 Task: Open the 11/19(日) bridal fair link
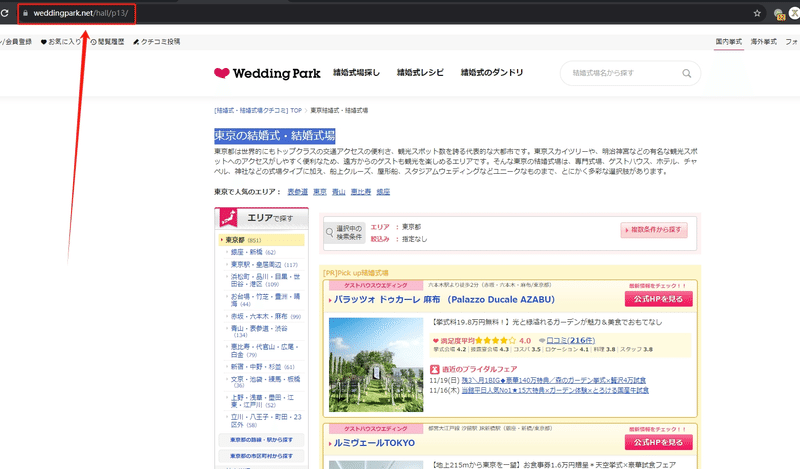[x=554, y=380]
